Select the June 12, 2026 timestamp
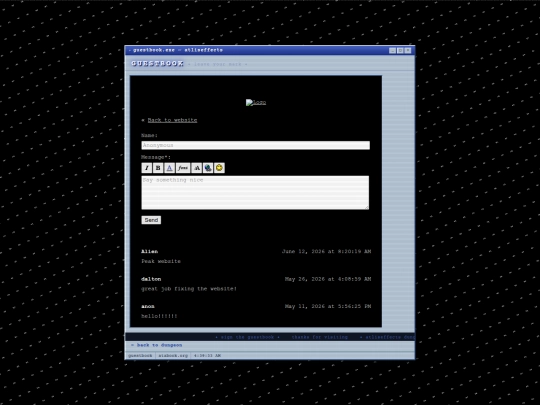Screen dimensions: 540x405 tap(326, 251)
